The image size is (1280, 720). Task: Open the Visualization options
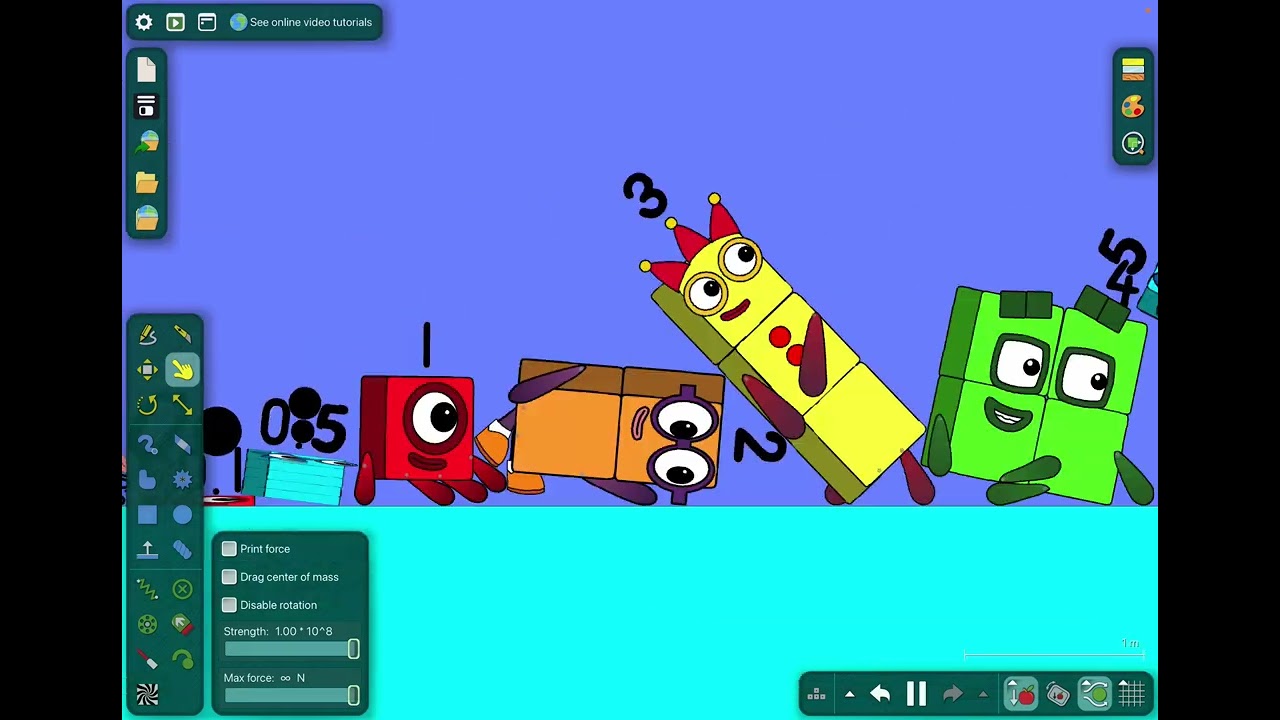1133,143
